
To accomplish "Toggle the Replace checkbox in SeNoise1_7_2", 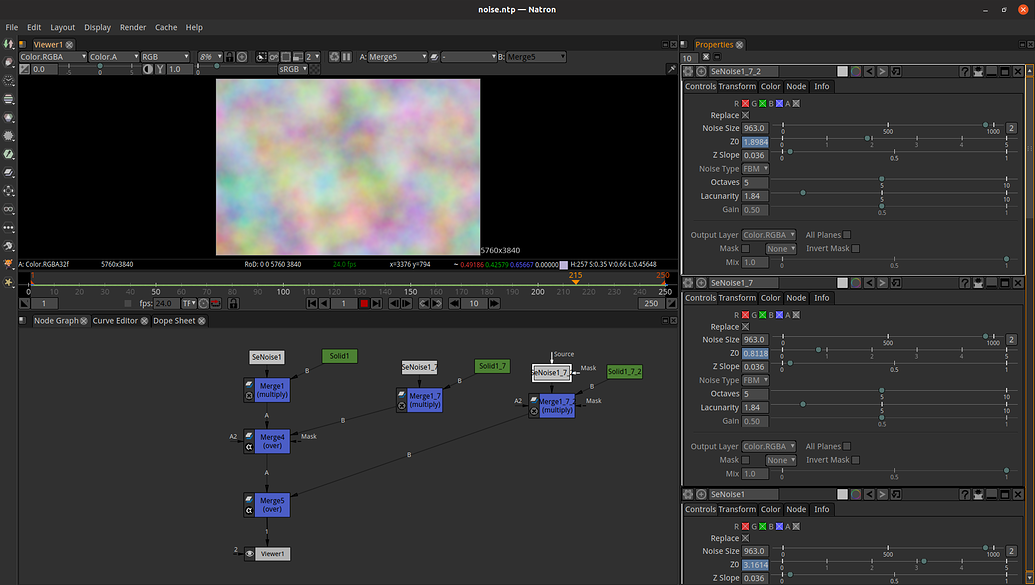I will click(744, 115).
